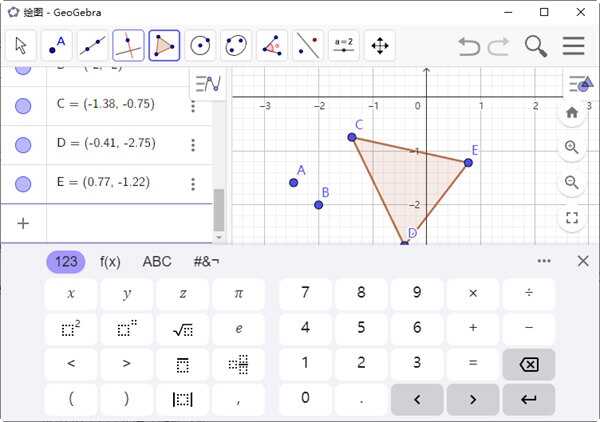Screen dimensions: 600x422
Task: Click the Undo arrow
Action: [469, 46]
